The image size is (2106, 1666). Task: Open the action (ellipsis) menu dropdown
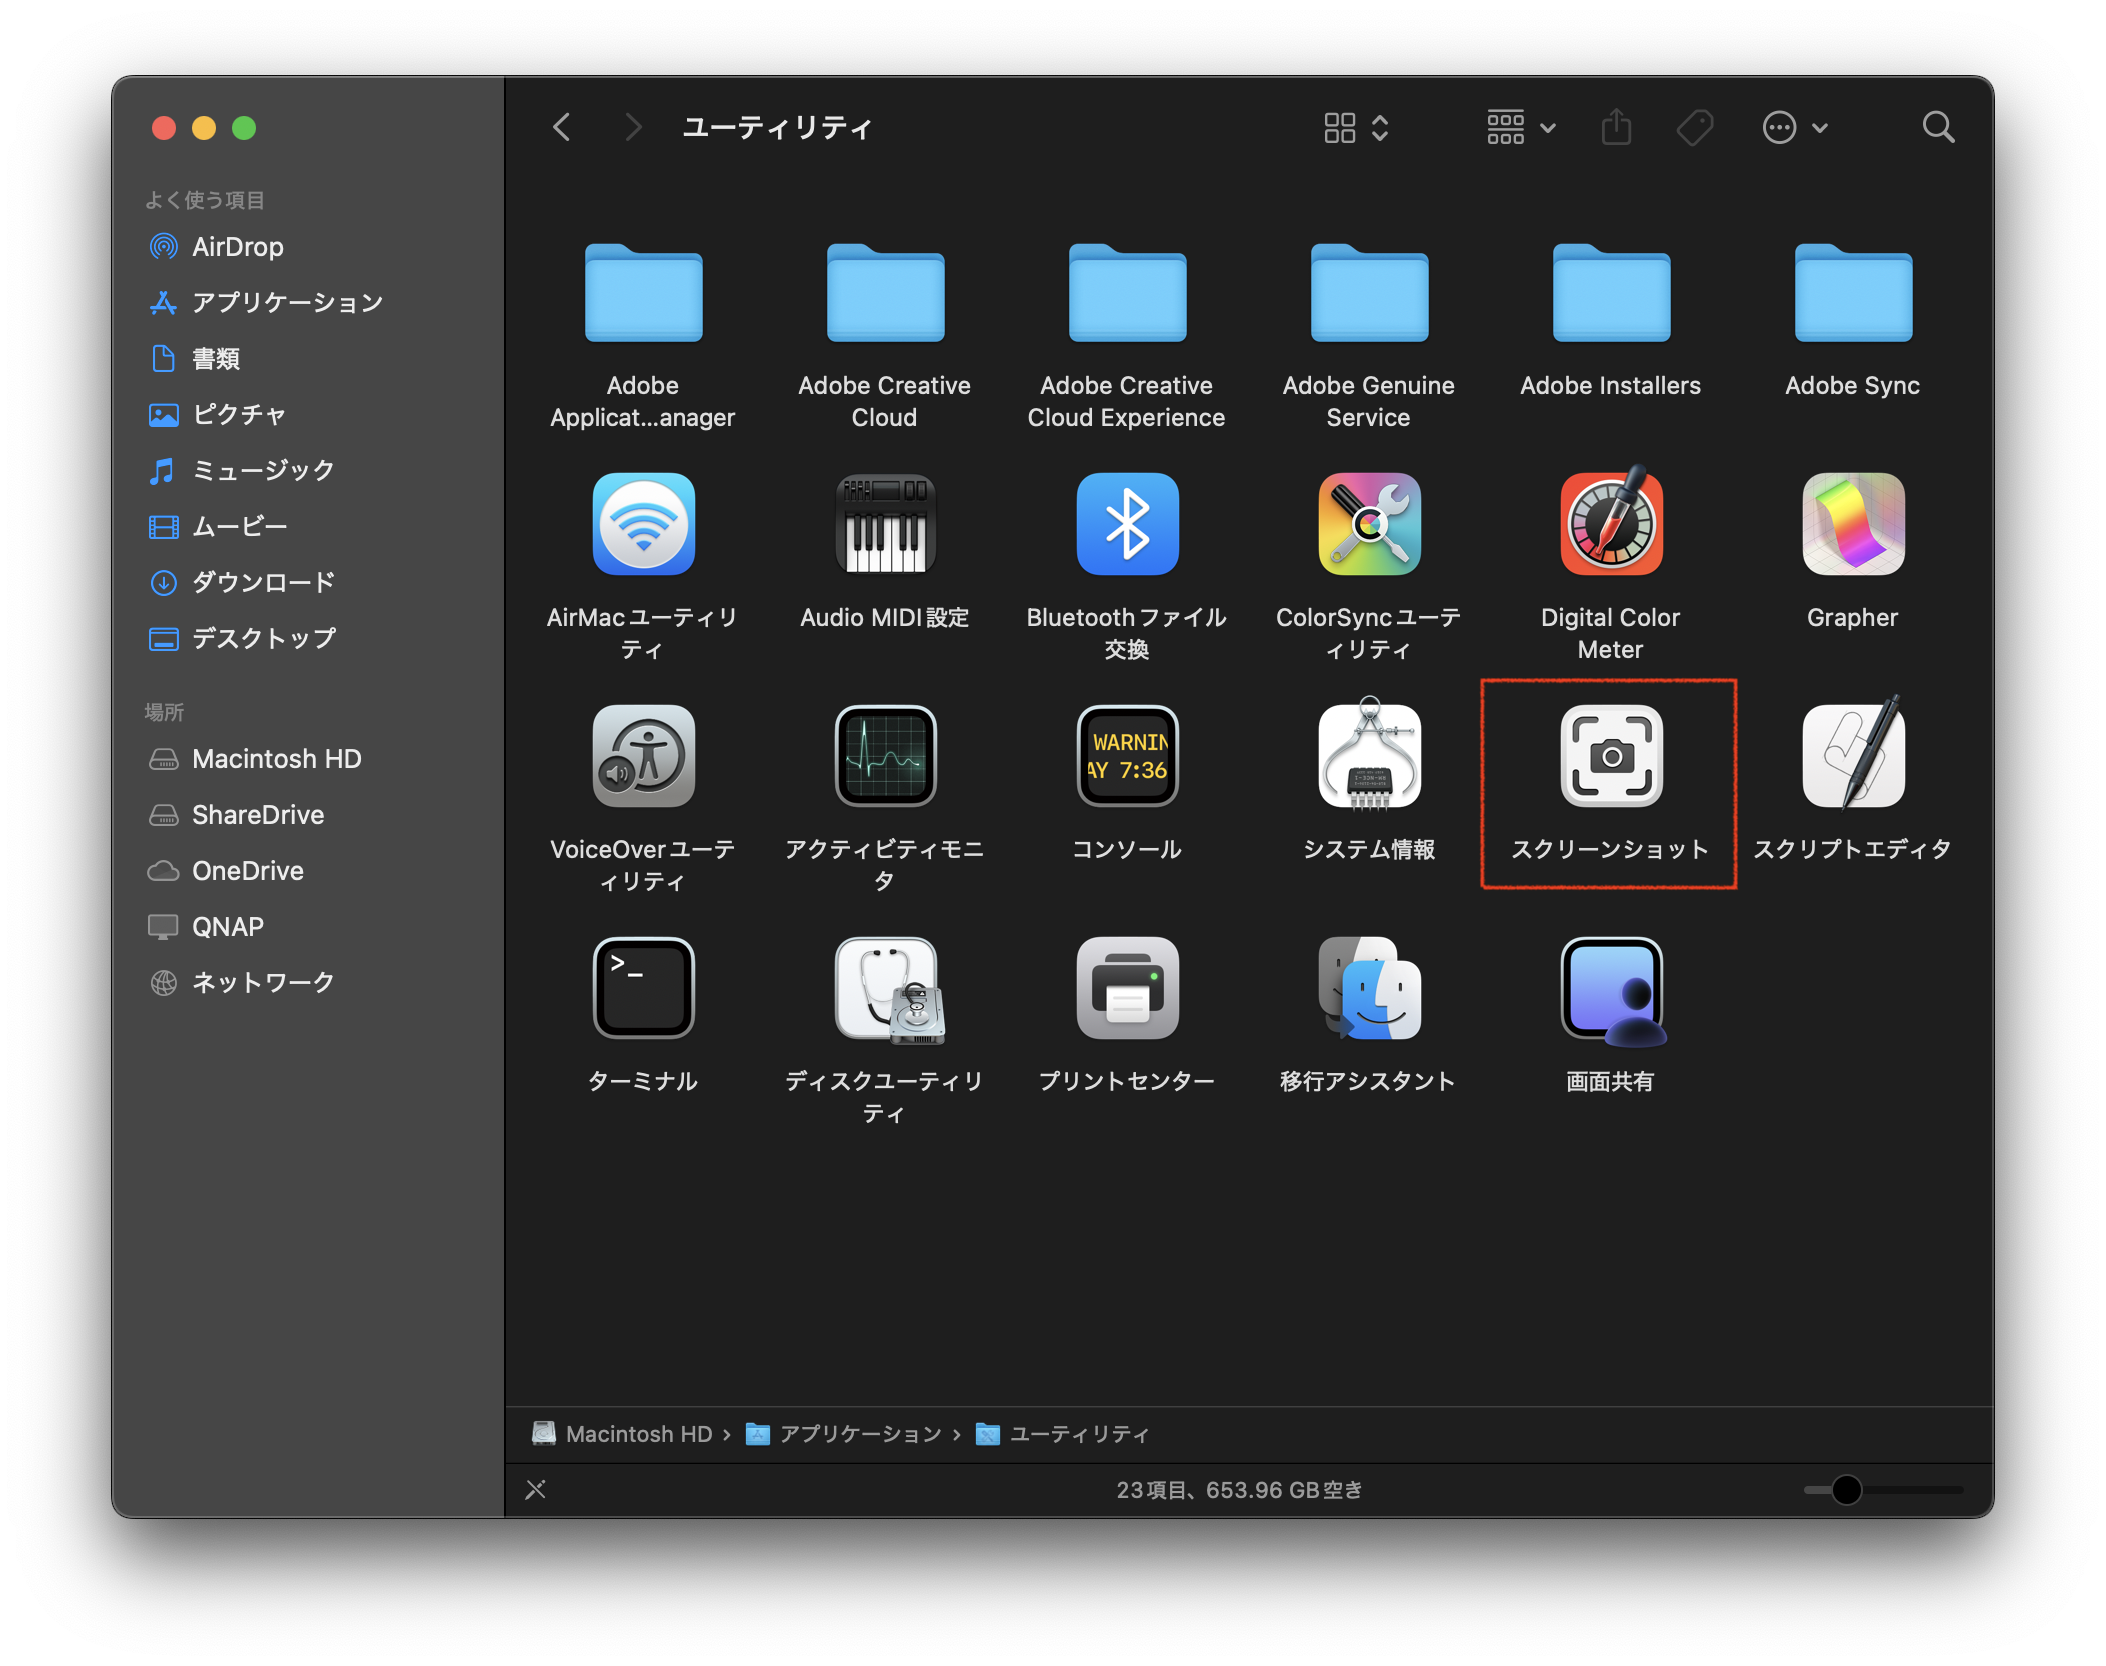[1795, 127]
